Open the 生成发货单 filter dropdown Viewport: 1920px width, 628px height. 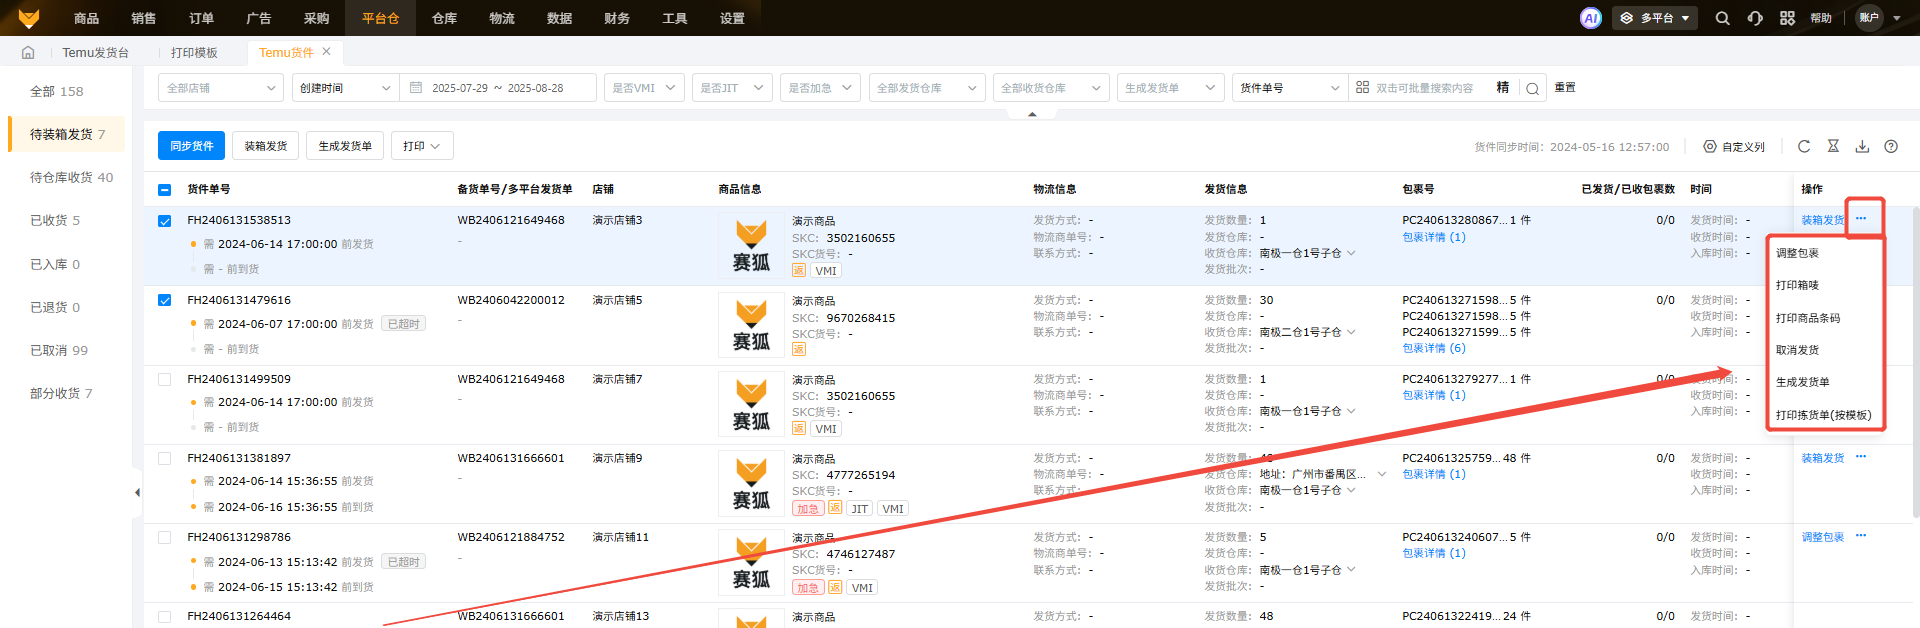pyautogui.click(x=1171, y=88)
